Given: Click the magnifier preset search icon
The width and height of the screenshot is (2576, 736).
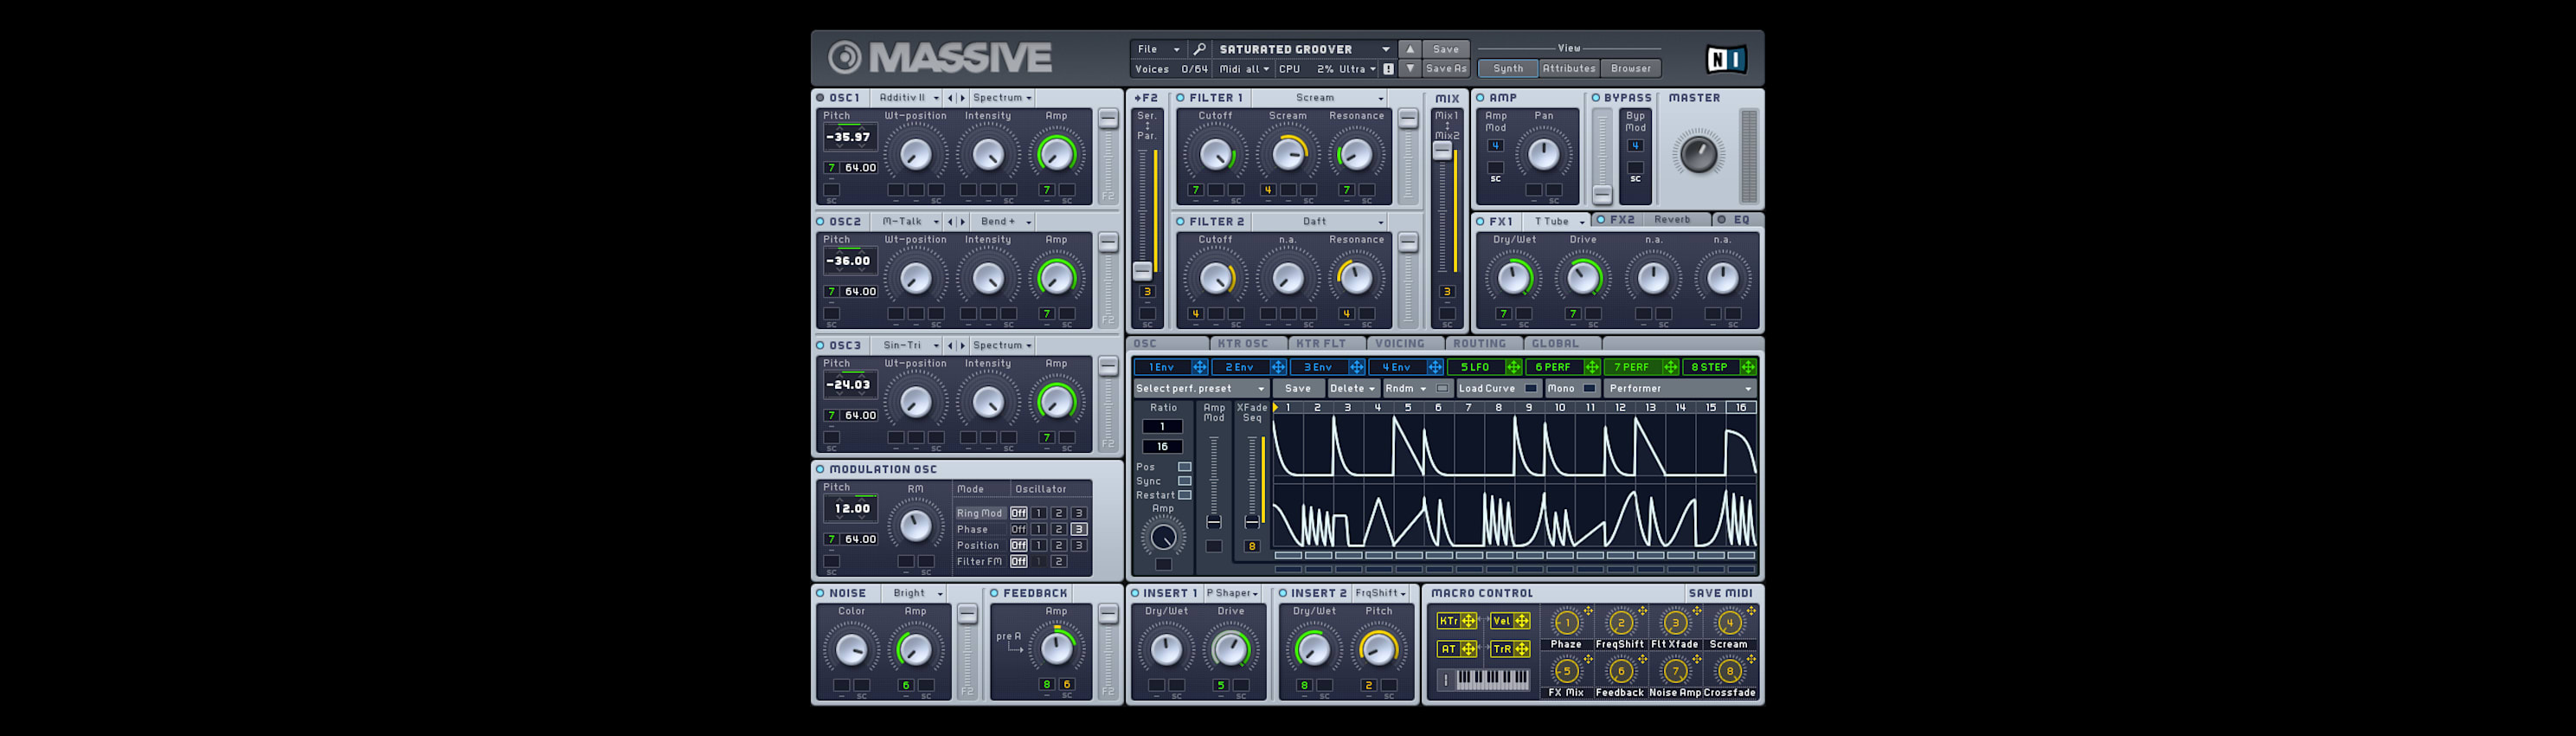Looking at the screenshot, I should [1199, 49].
